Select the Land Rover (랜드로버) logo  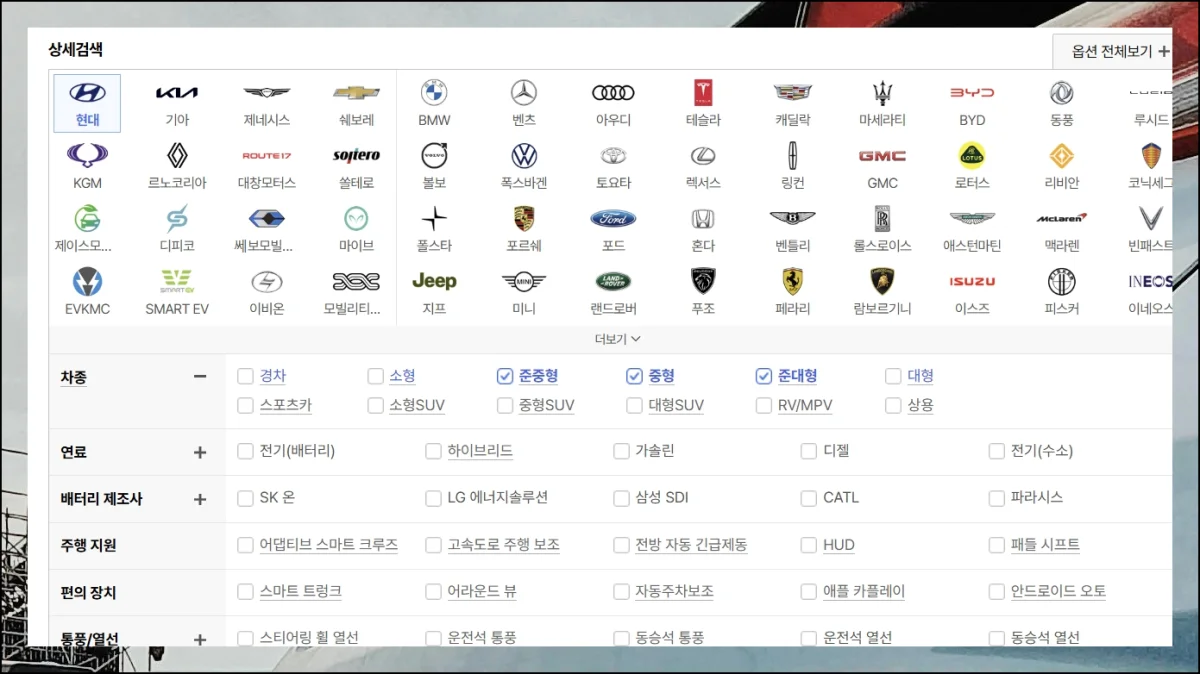click(614, 281)
